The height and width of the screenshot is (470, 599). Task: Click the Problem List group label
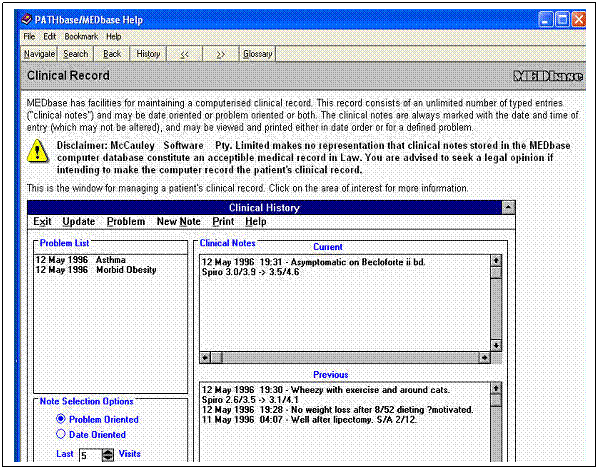coord(65,243)
